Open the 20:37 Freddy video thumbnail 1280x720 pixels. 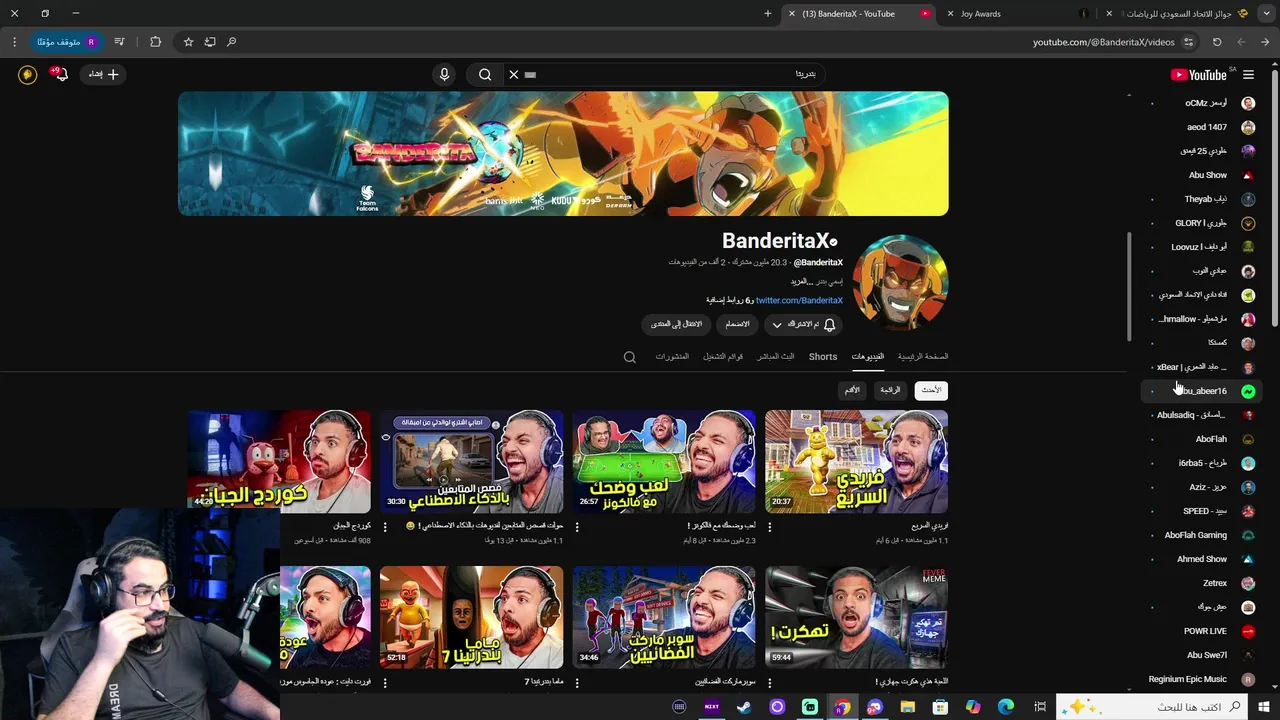[x=856, y=461]
